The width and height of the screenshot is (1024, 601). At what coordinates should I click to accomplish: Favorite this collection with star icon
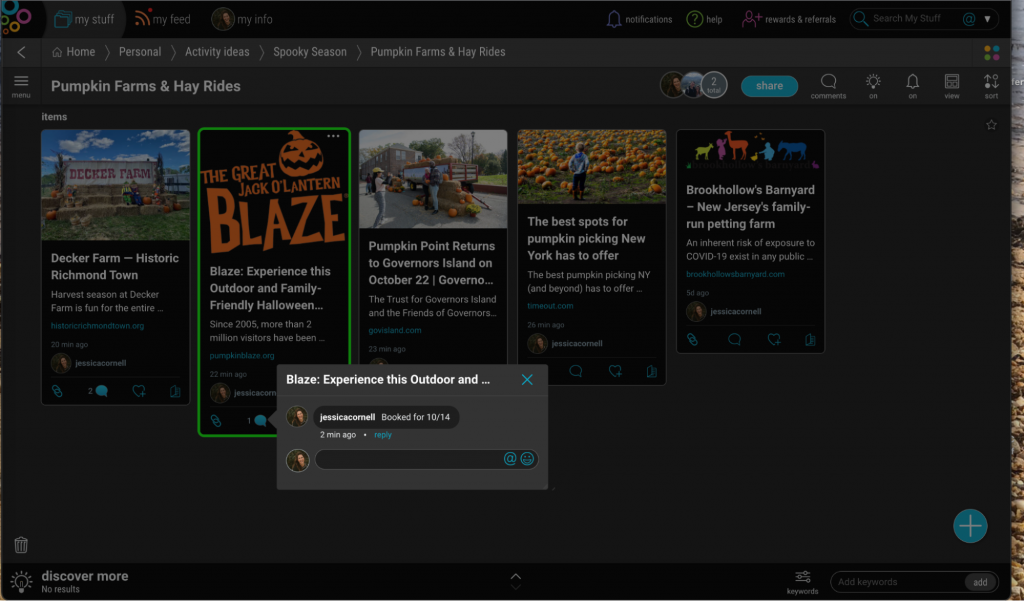pos(991,125)
